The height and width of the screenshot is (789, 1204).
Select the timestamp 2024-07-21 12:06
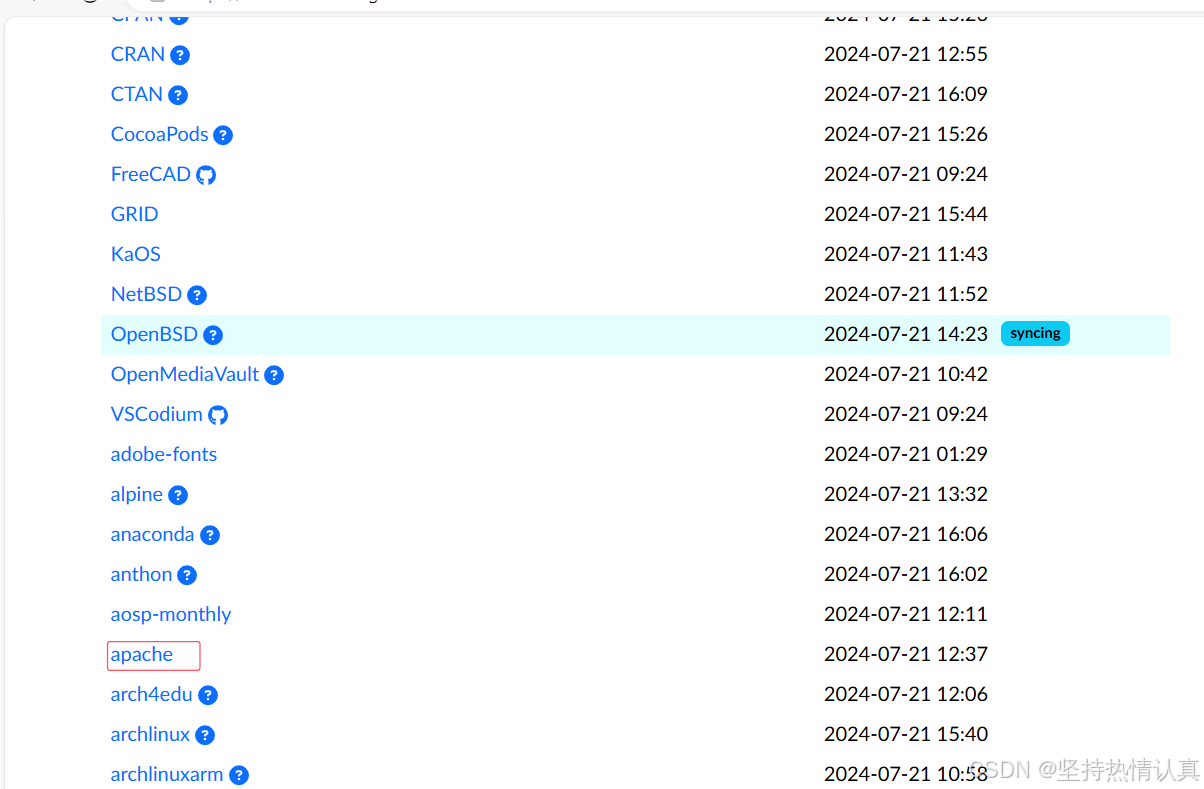906,694
